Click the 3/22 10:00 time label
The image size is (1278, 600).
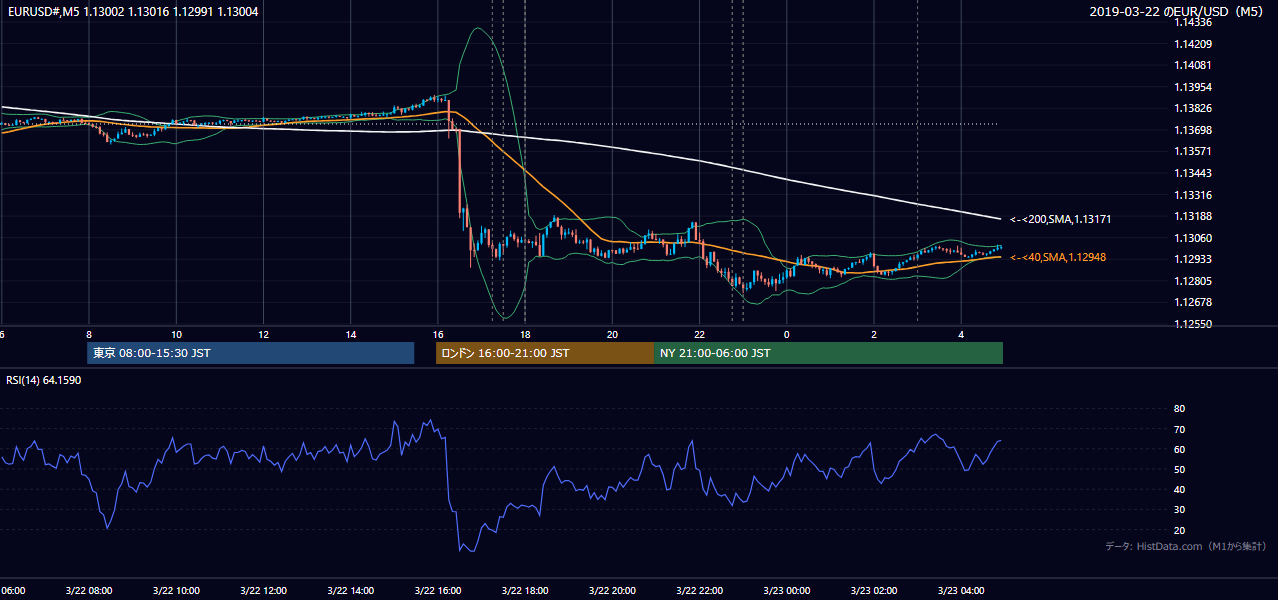176,590
